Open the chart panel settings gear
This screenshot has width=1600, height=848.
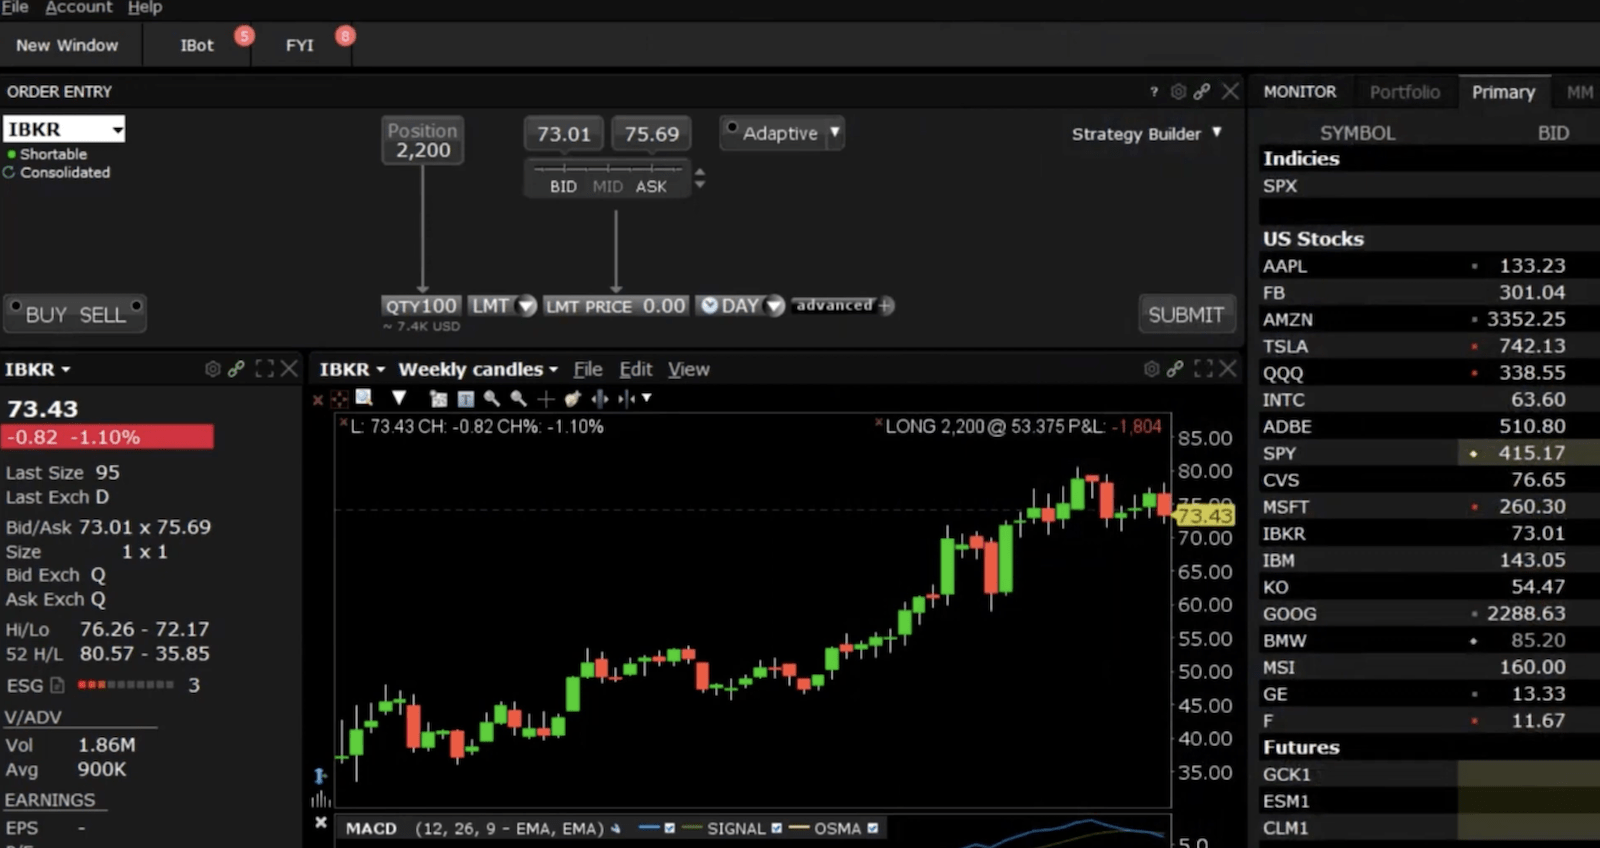point(1151,369)
